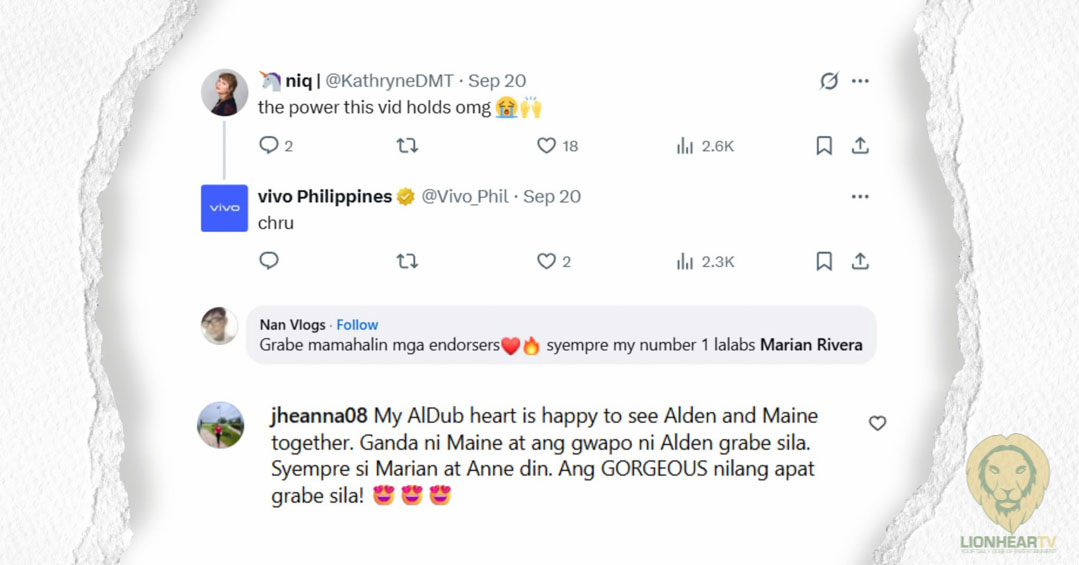This screenshot has height=565, width=1079.
Task: Open Grok icon on niq's tweet
Action: coord(829,81)
